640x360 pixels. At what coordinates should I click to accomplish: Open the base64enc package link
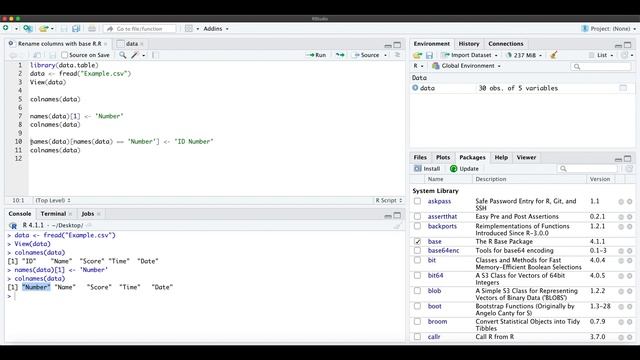443,250
